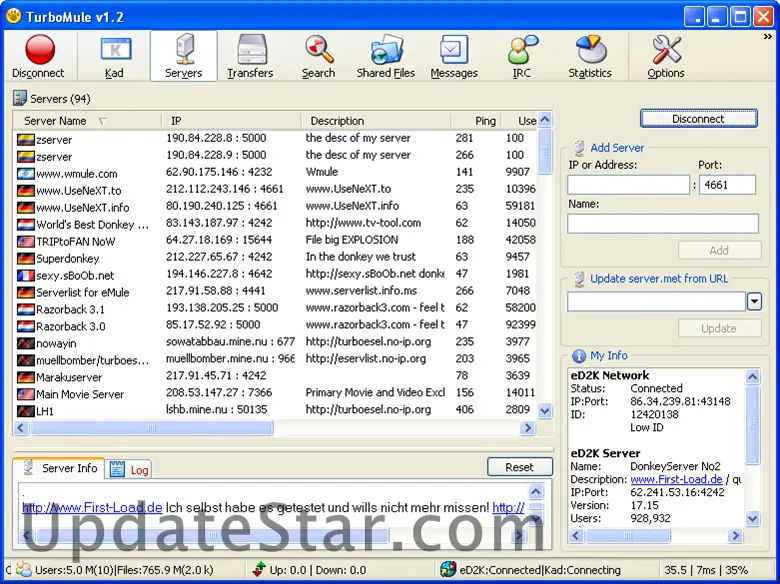The height and width of the screenshot is (584, 780).
Task: Click eD2K:Connected|Kad:Connecting status text
Action: 540,570
